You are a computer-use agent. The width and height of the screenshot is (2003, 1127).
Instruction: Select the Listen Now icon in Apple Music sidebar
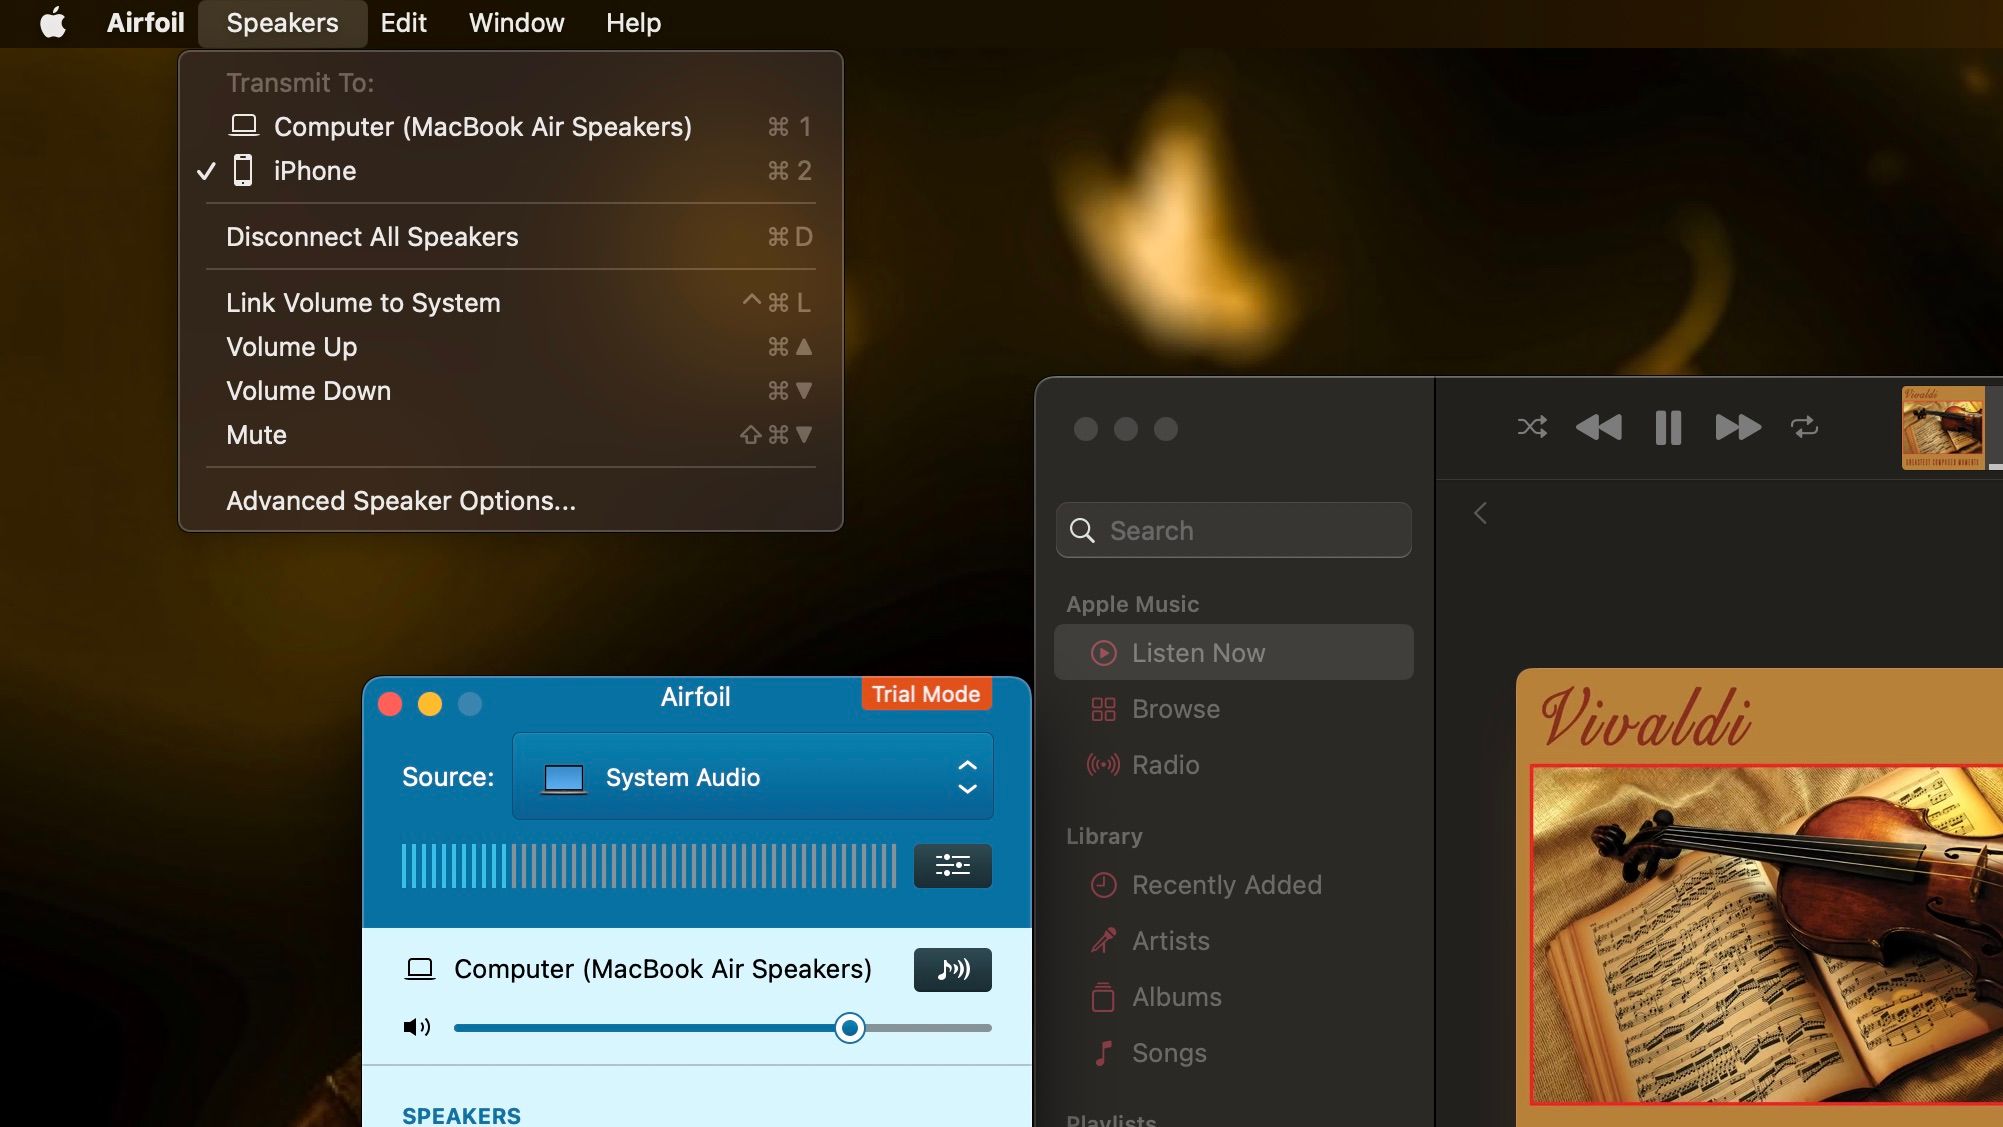(1102, 652)
